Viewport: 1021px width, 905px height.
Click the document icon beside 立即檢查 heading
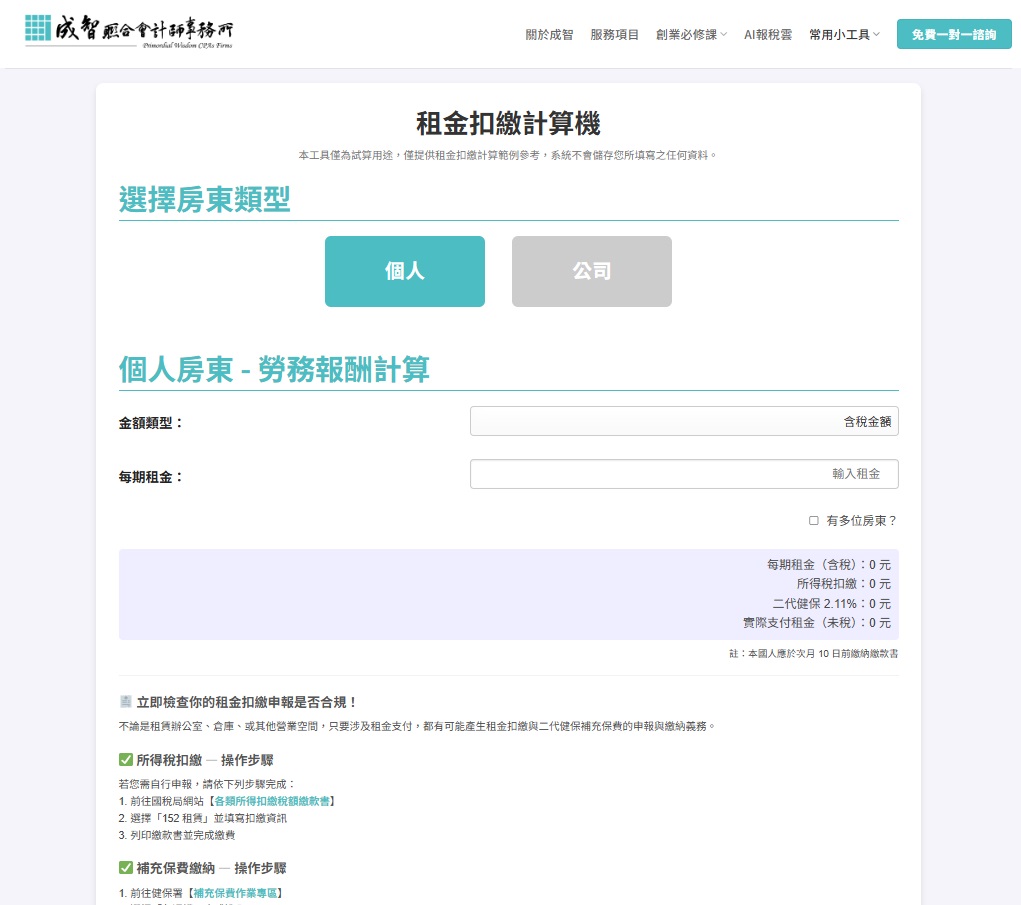pyautogui.click(x=125, y=703)
